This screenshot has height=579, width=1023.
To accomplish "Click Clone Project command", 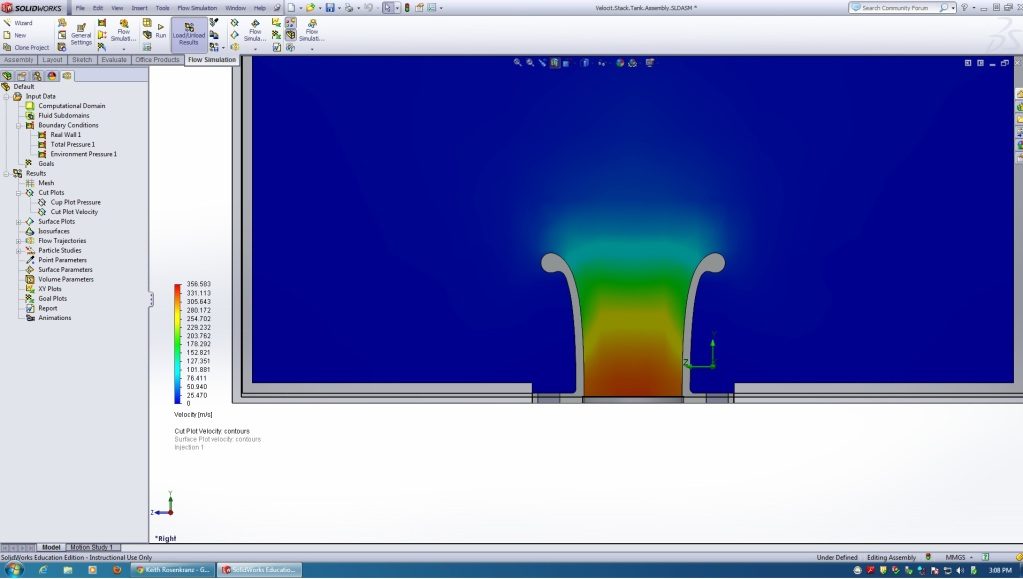I will click(x=26, y=48).
